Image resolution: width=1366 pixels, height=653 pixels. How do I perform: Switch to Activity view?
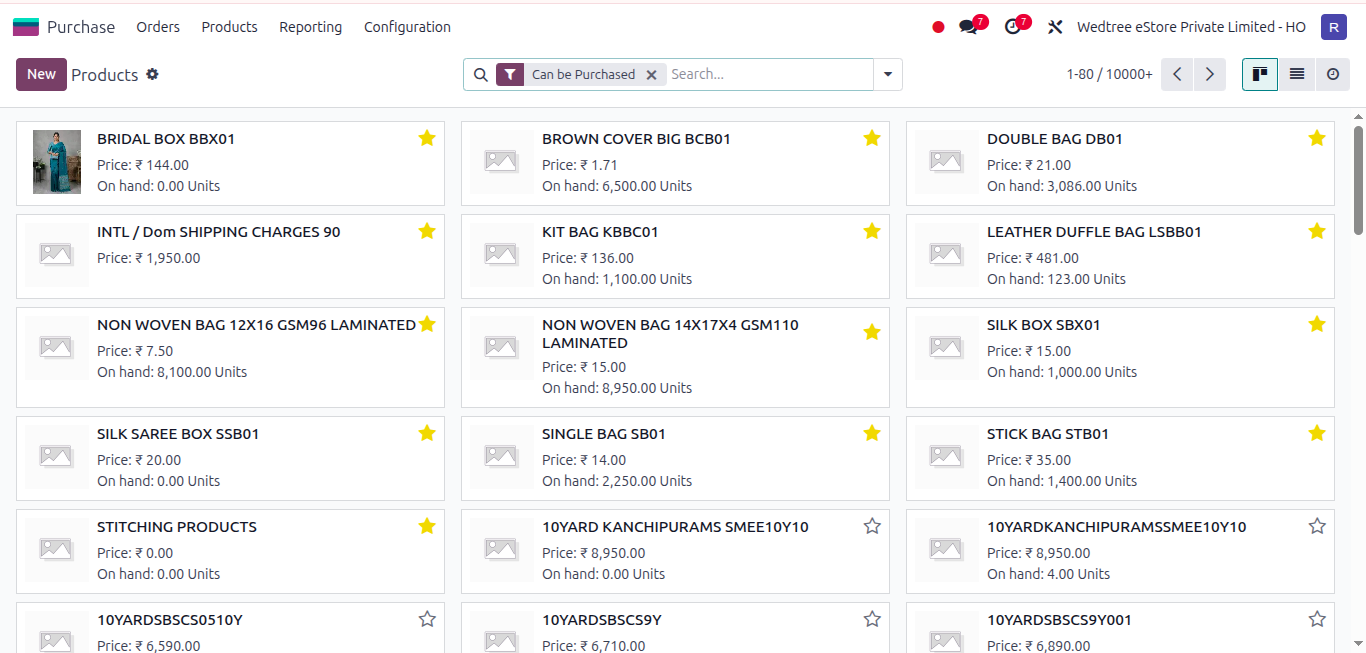[1332, 74]
